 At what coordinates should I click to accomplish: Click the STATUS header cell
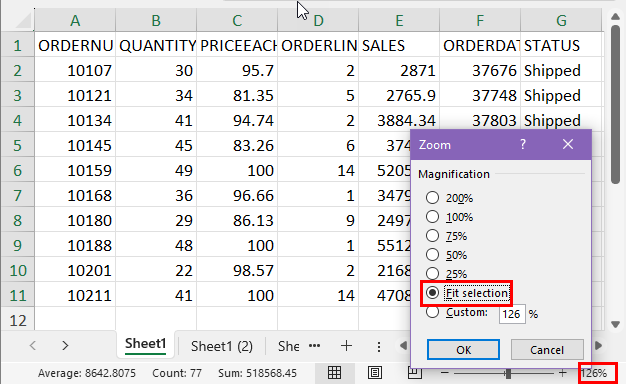click(x=561, y=46)
